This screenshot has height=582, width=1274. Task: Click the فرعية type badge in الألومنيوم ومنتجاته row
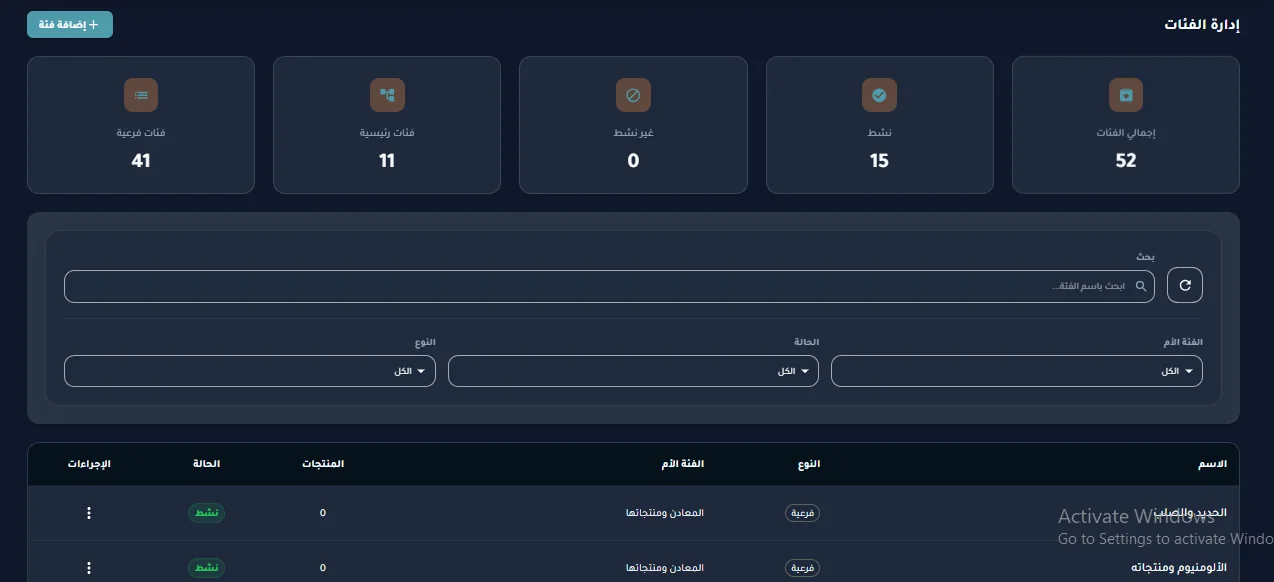[802, 568]
